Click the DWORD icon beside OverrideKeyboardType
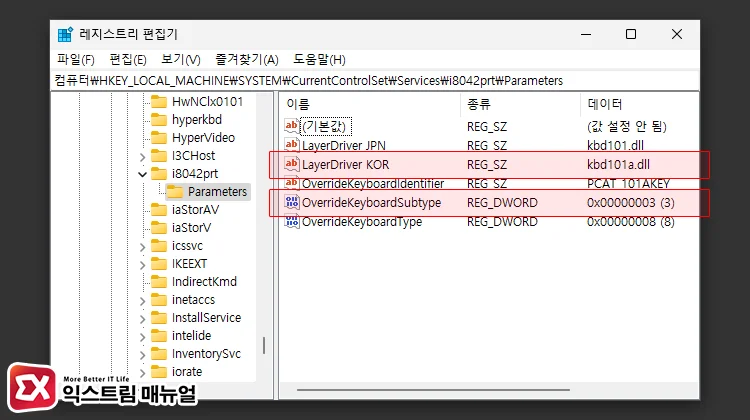This screenshot has width=750, height=420. click(292, 221)
